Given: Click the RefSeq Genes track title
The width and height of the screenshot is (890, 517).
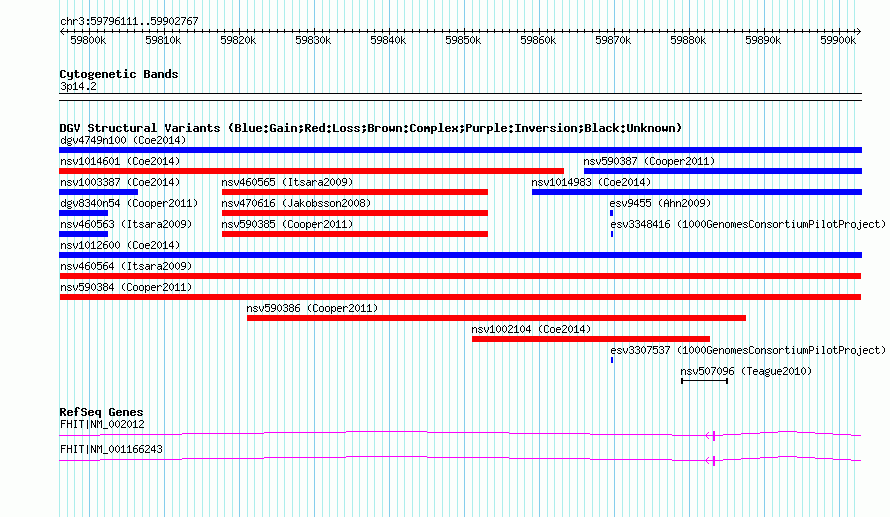Looking at the screenshot, I should (x=101, y=412).
